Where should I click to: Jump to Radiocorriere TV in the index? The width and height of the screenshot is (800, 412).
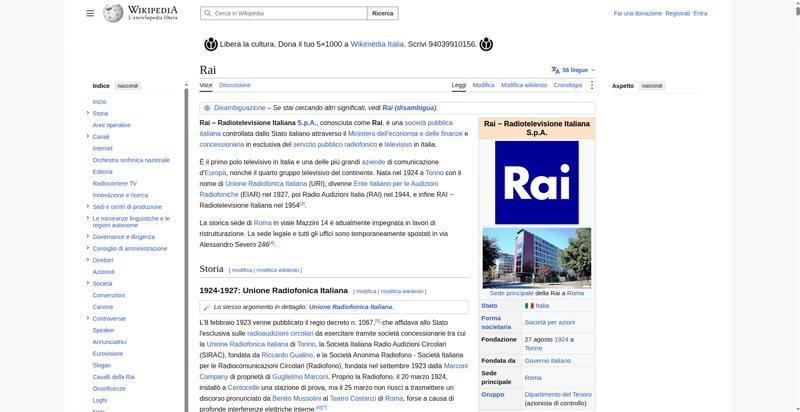coord(115,184)
